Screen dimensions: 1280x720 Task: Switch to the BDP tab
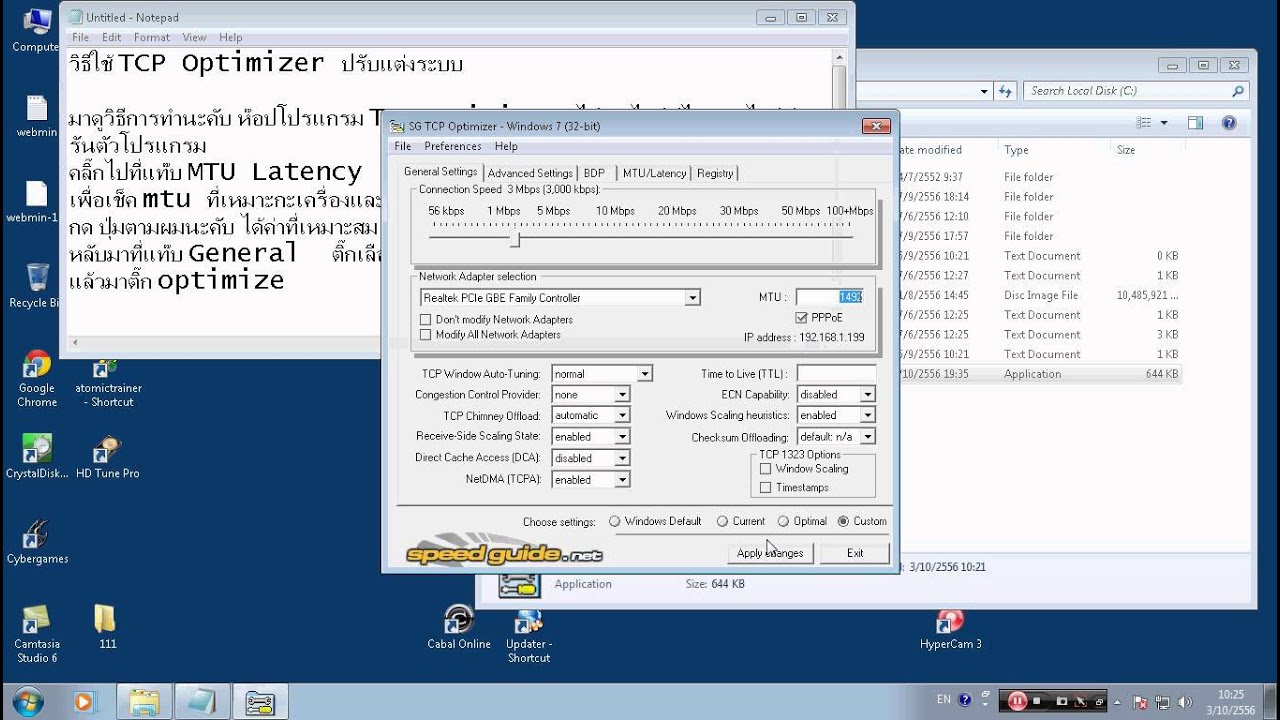tap(594, 173)
